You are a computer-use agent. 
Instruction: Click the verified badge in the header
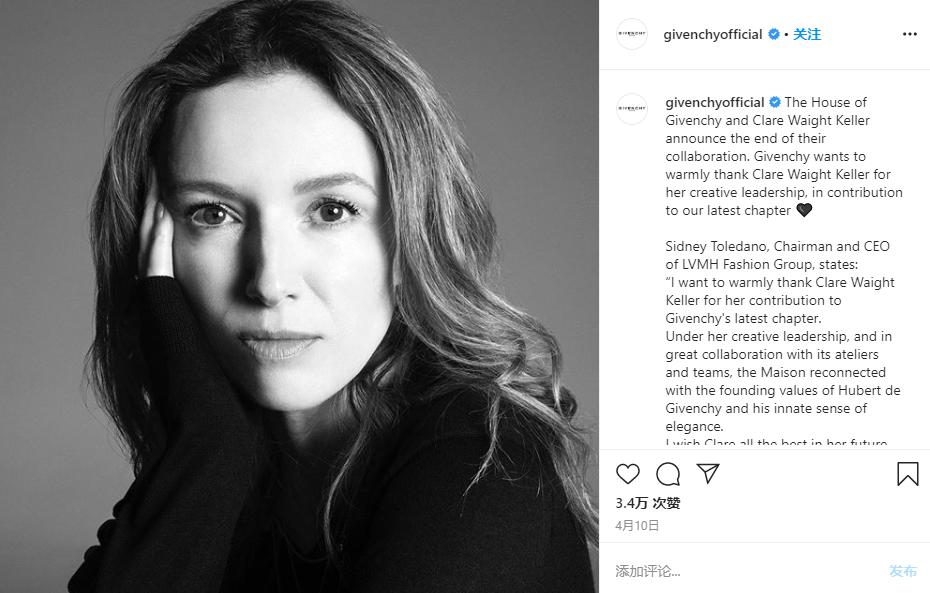point(773,34)
